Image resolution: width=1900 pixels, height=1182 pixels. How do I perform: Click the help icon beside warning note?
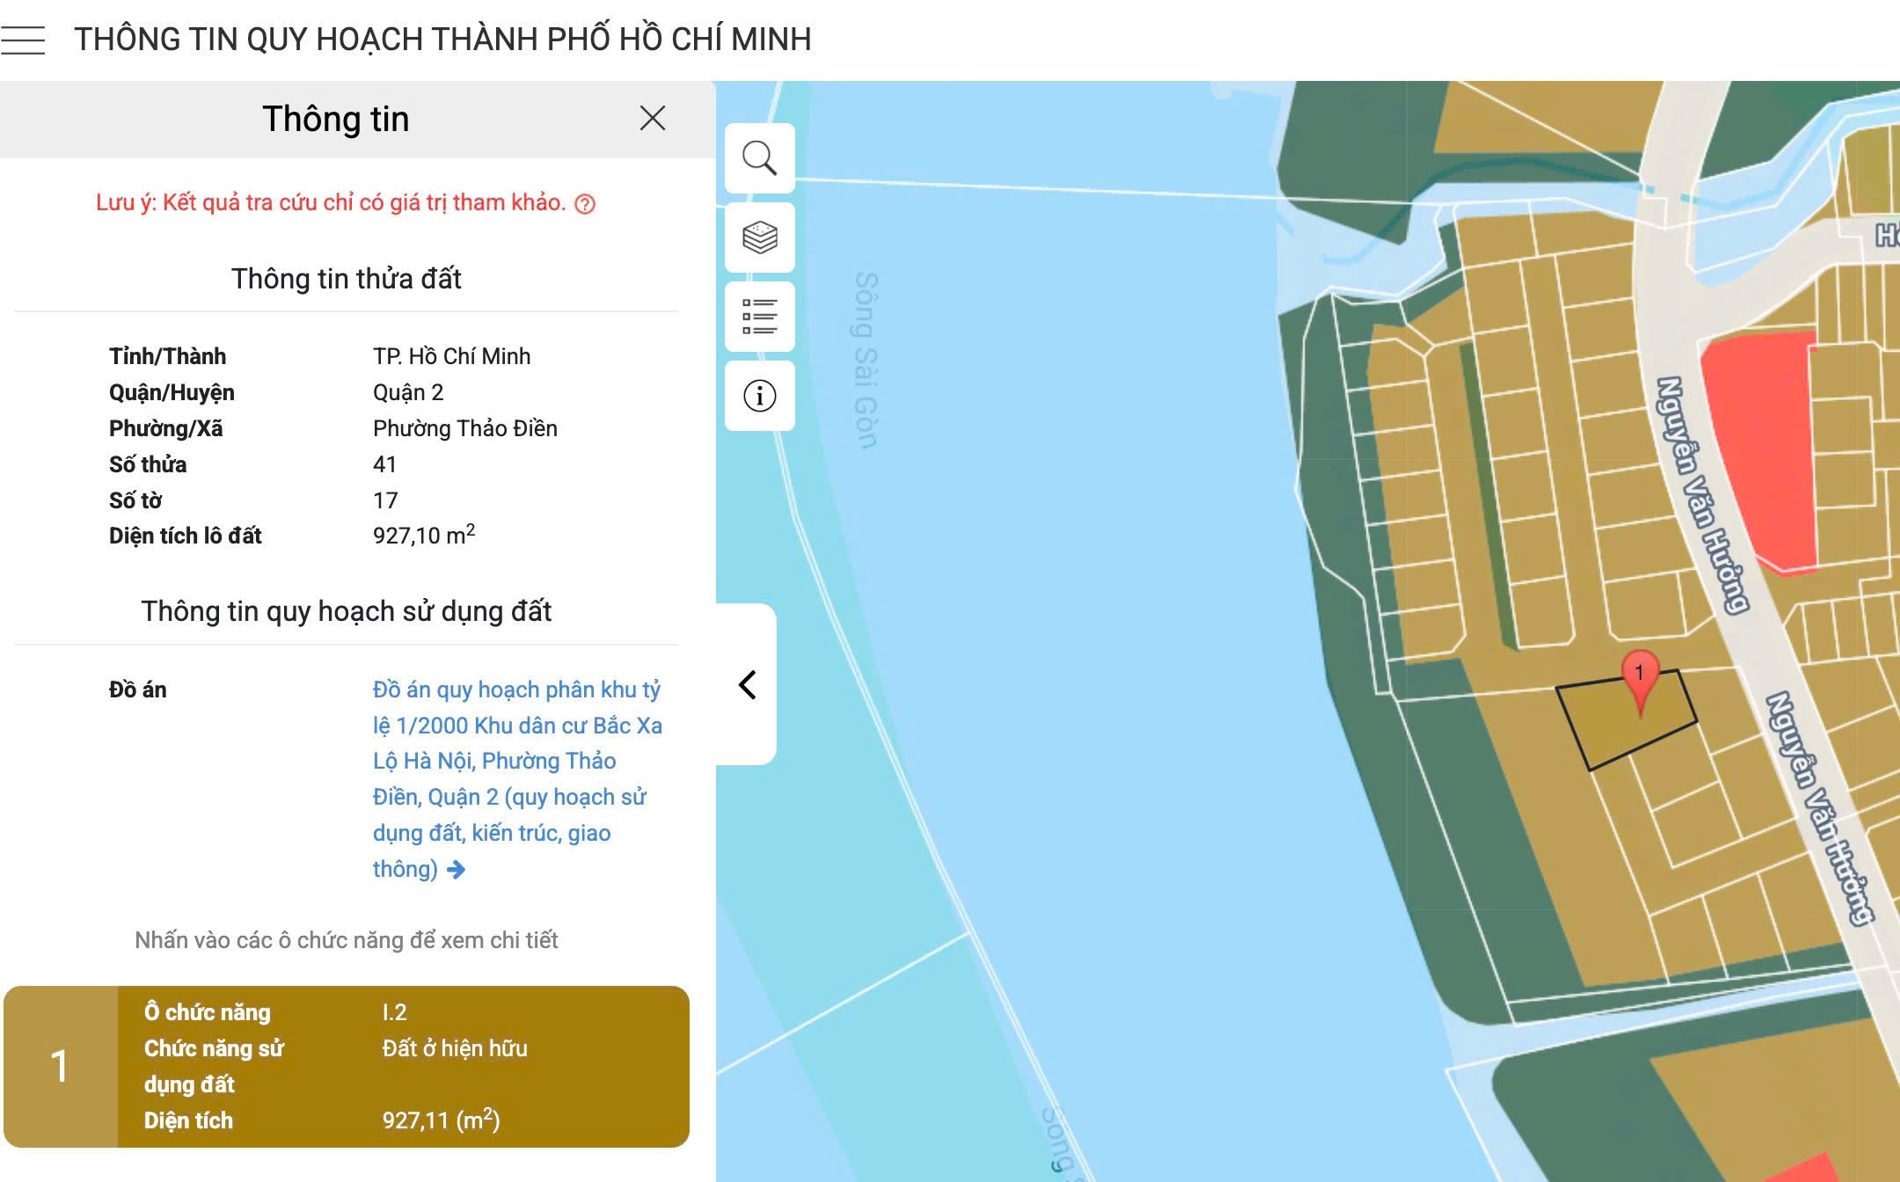[585, 204]
